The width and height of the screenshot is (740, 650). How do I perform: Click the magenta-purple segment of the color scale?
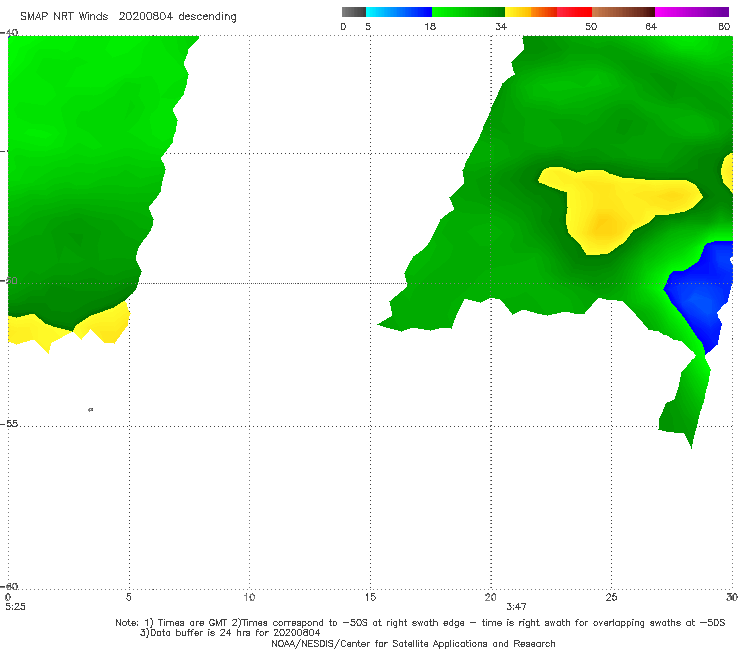[692, 12]
